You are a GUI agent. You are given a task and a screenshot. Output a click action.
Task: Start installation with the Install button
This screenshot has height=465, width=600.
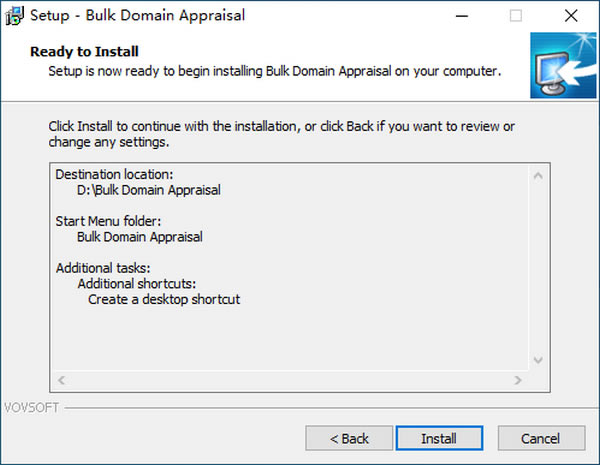coord(439,438)
